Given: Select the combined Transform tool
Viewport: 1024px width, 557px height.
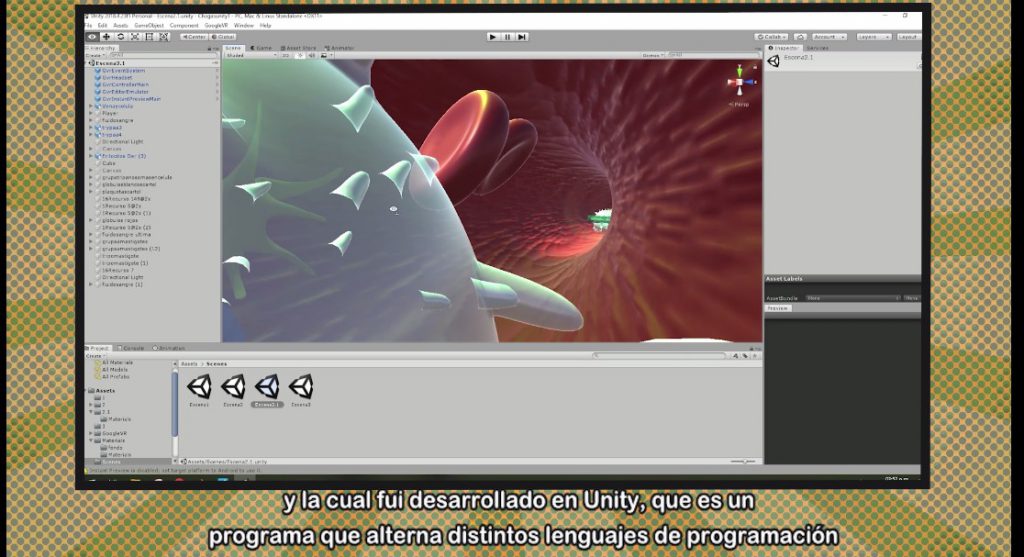Looking at the screenshot, I should pyautogui.click(x=164, y=37).
